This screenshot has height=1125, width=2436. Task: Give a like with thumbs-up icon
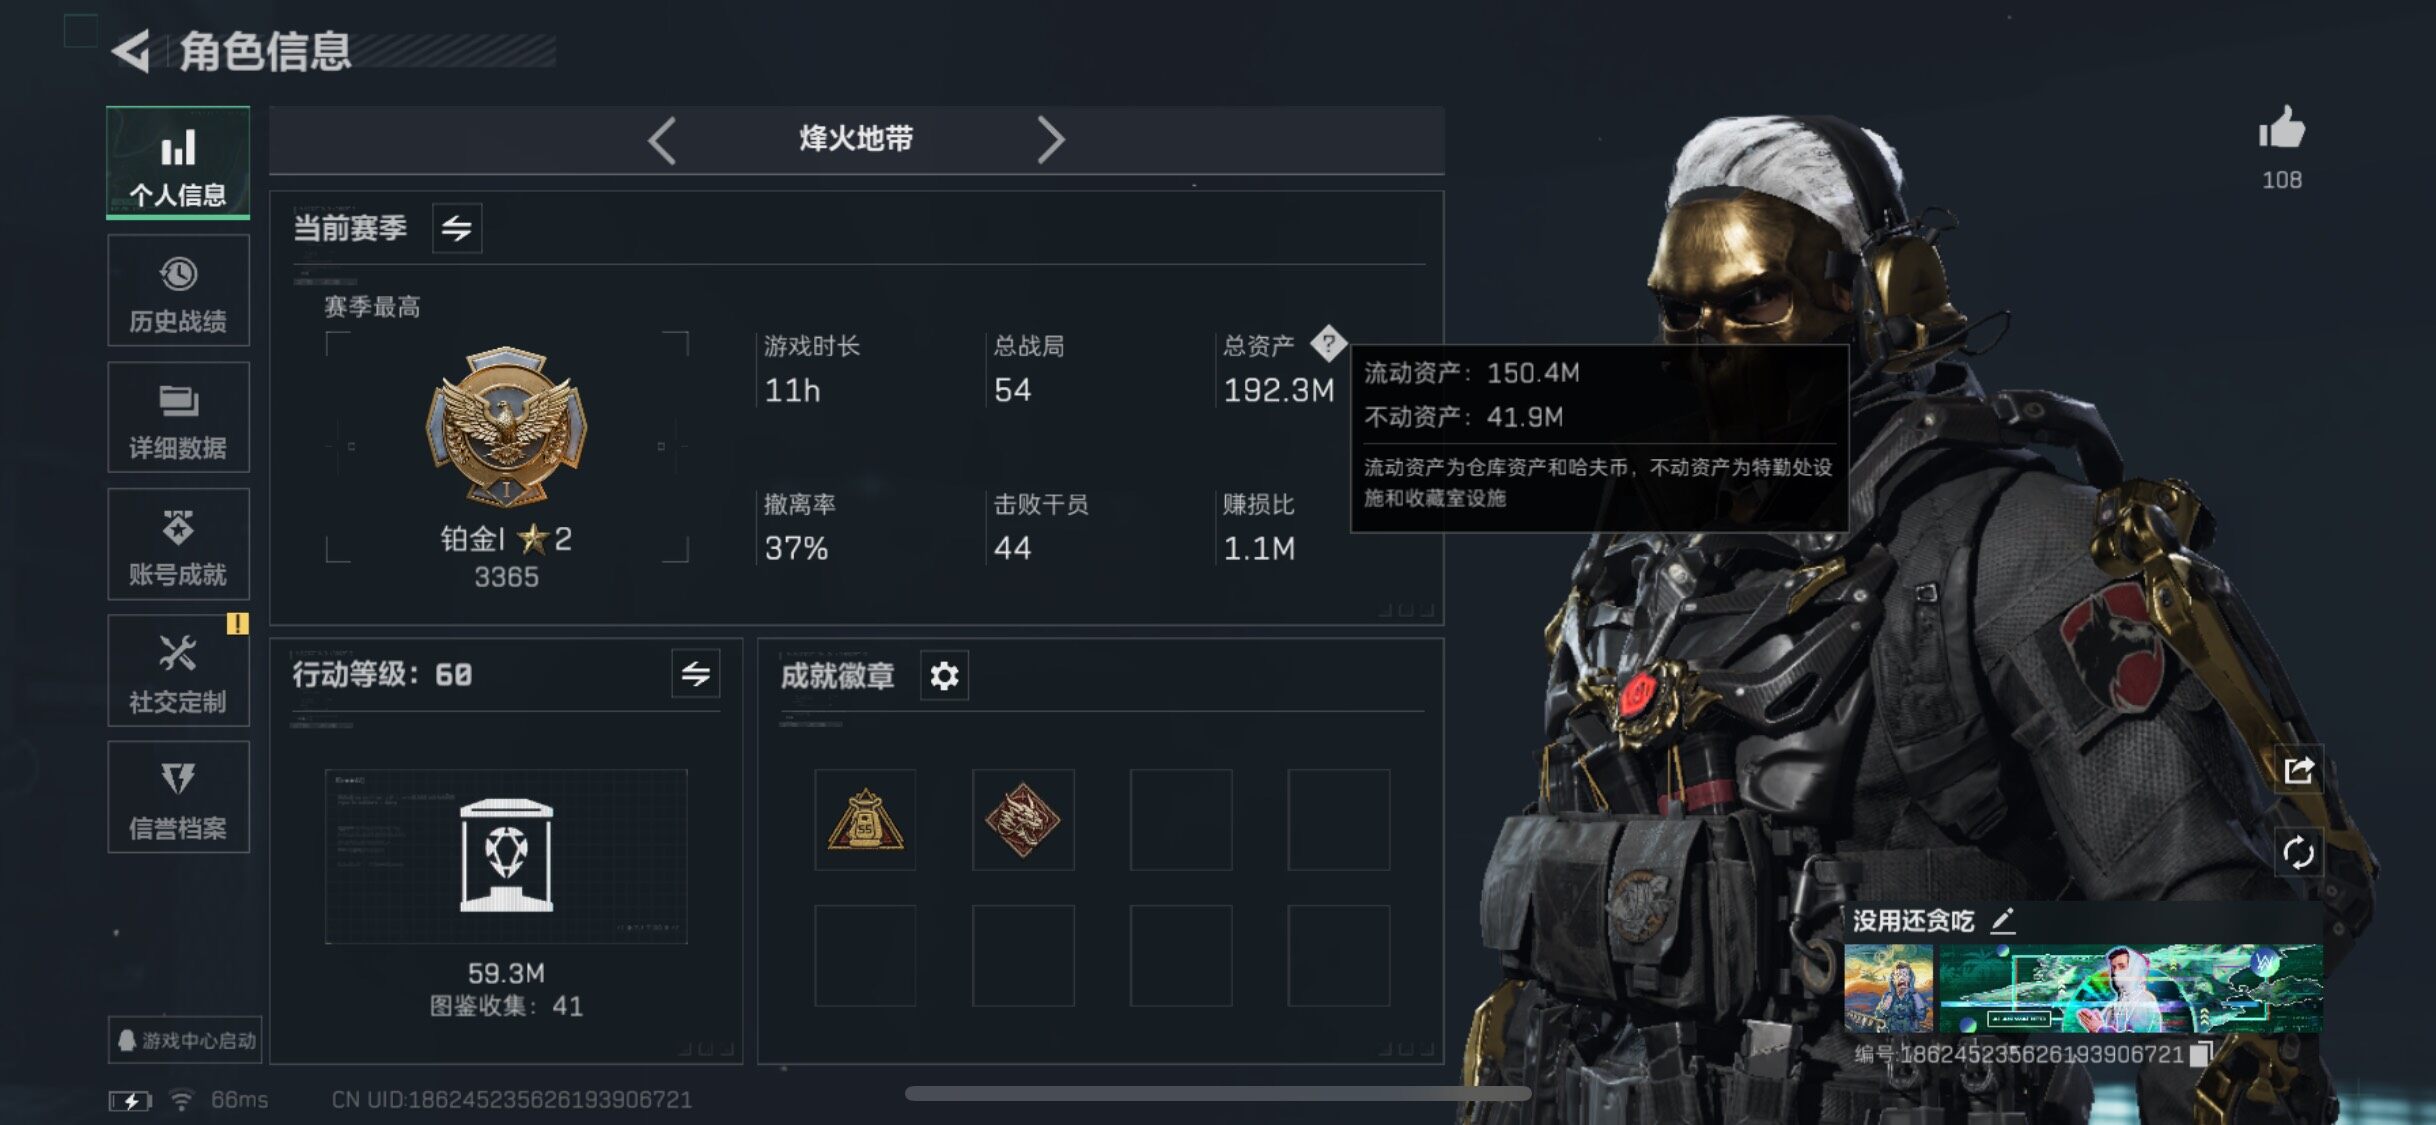(2281, 129)
